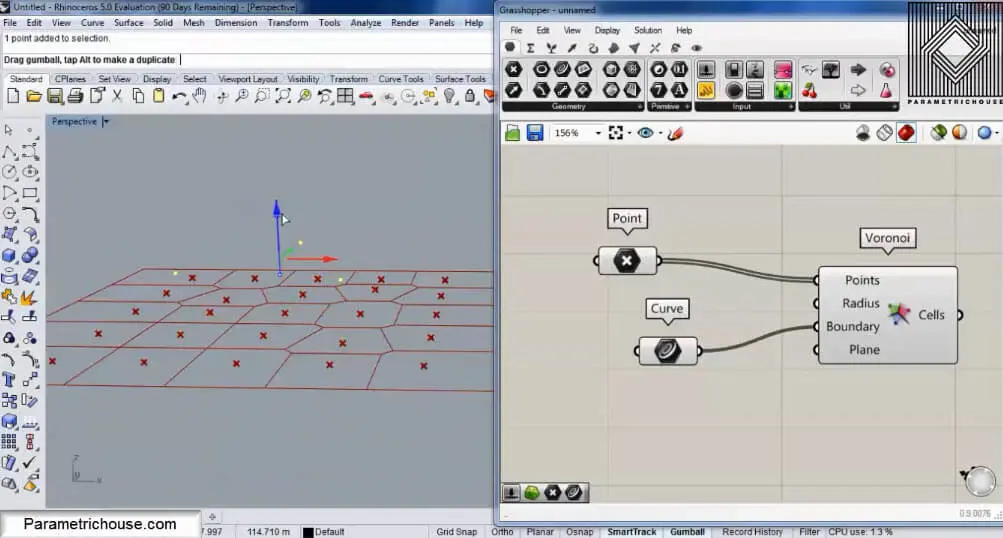Screen dimensions: 1003x538
Task: Select the Point parameter node on canvas
Action: click(x=627, y=260)
